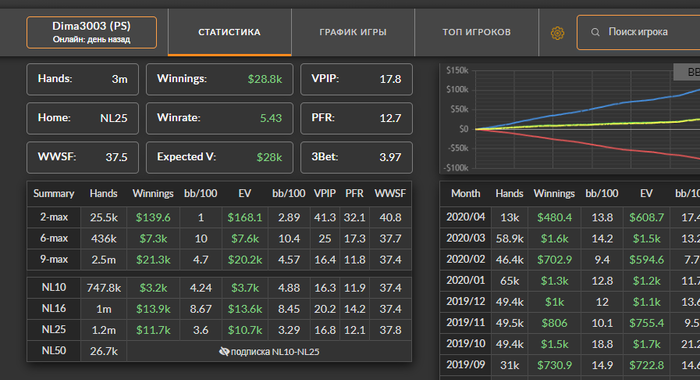The height and width of the screenshot is (380, 700).
Task: Select the NL25 row label
Action: (54, 330)
